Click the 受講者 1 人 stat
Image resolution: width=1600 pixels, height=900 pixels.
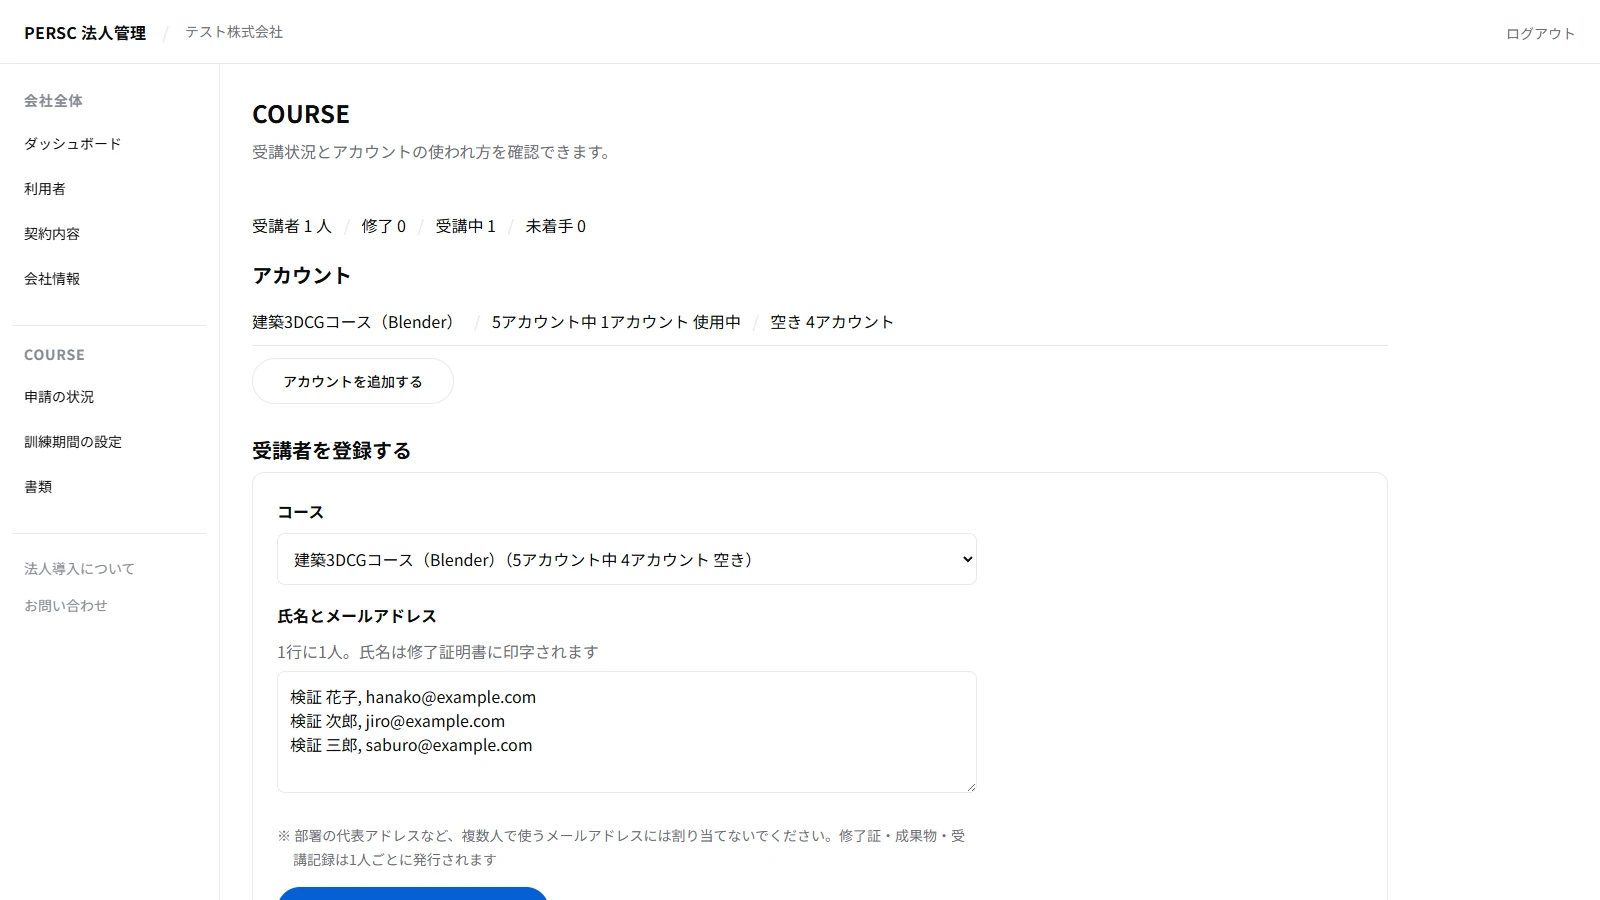(292, 226)
